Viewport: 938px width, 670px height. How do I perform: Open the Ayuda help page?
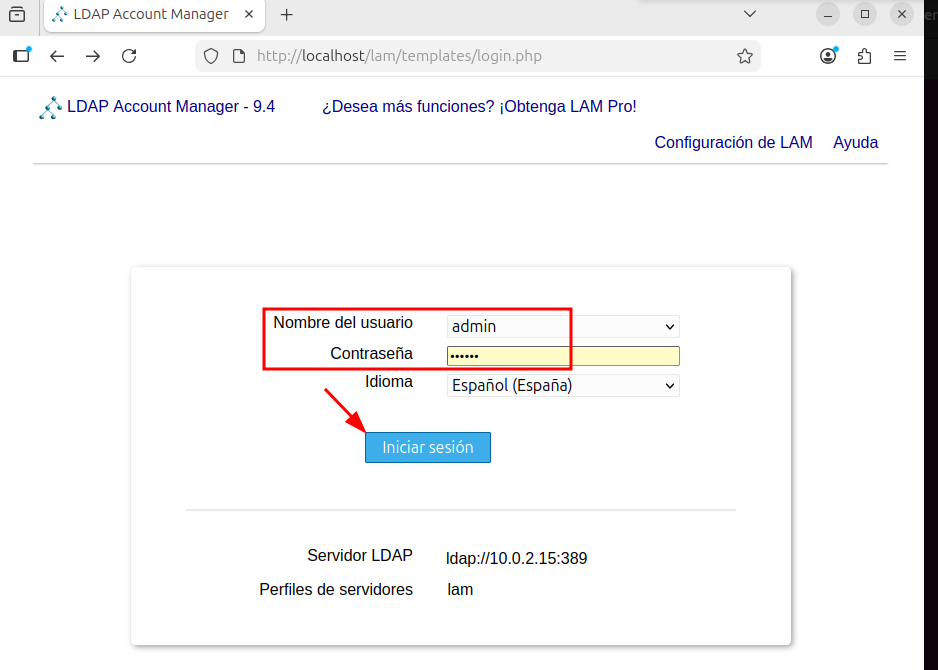(x=855, y=142)
